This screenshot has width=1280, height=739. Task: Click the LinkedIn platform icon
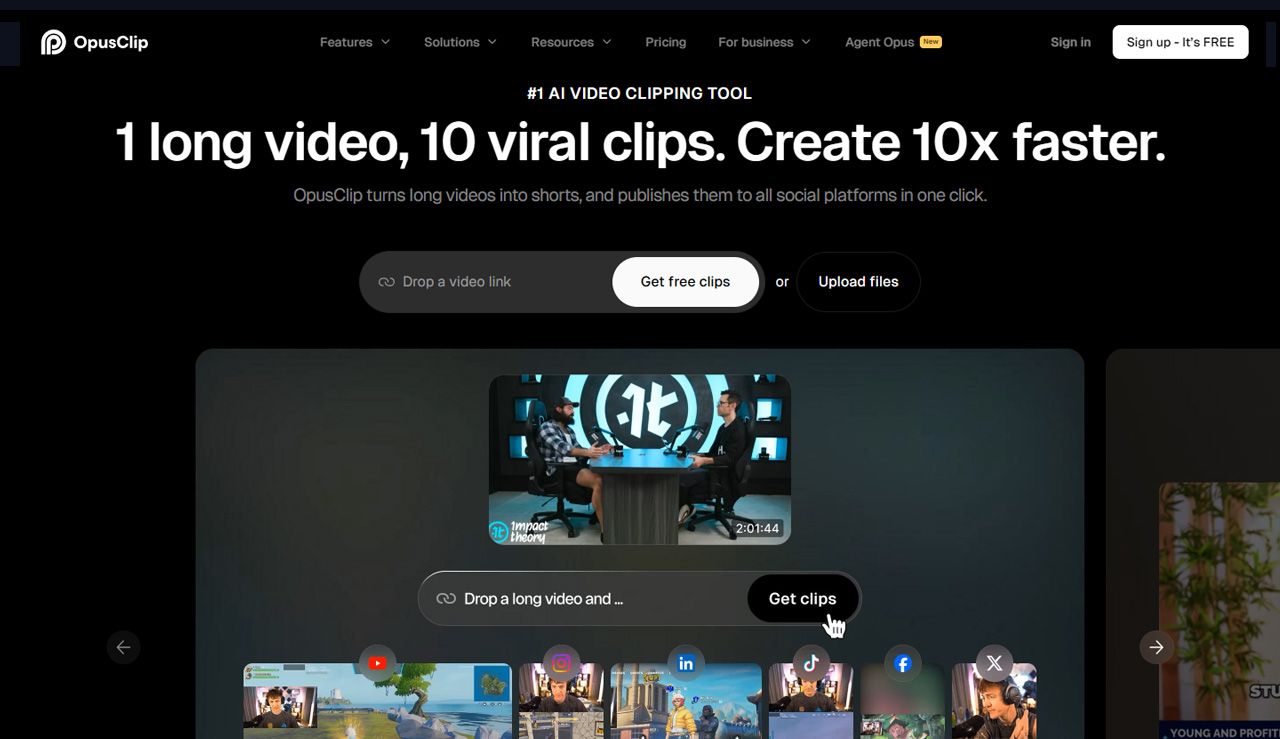[x=686, y=663]
